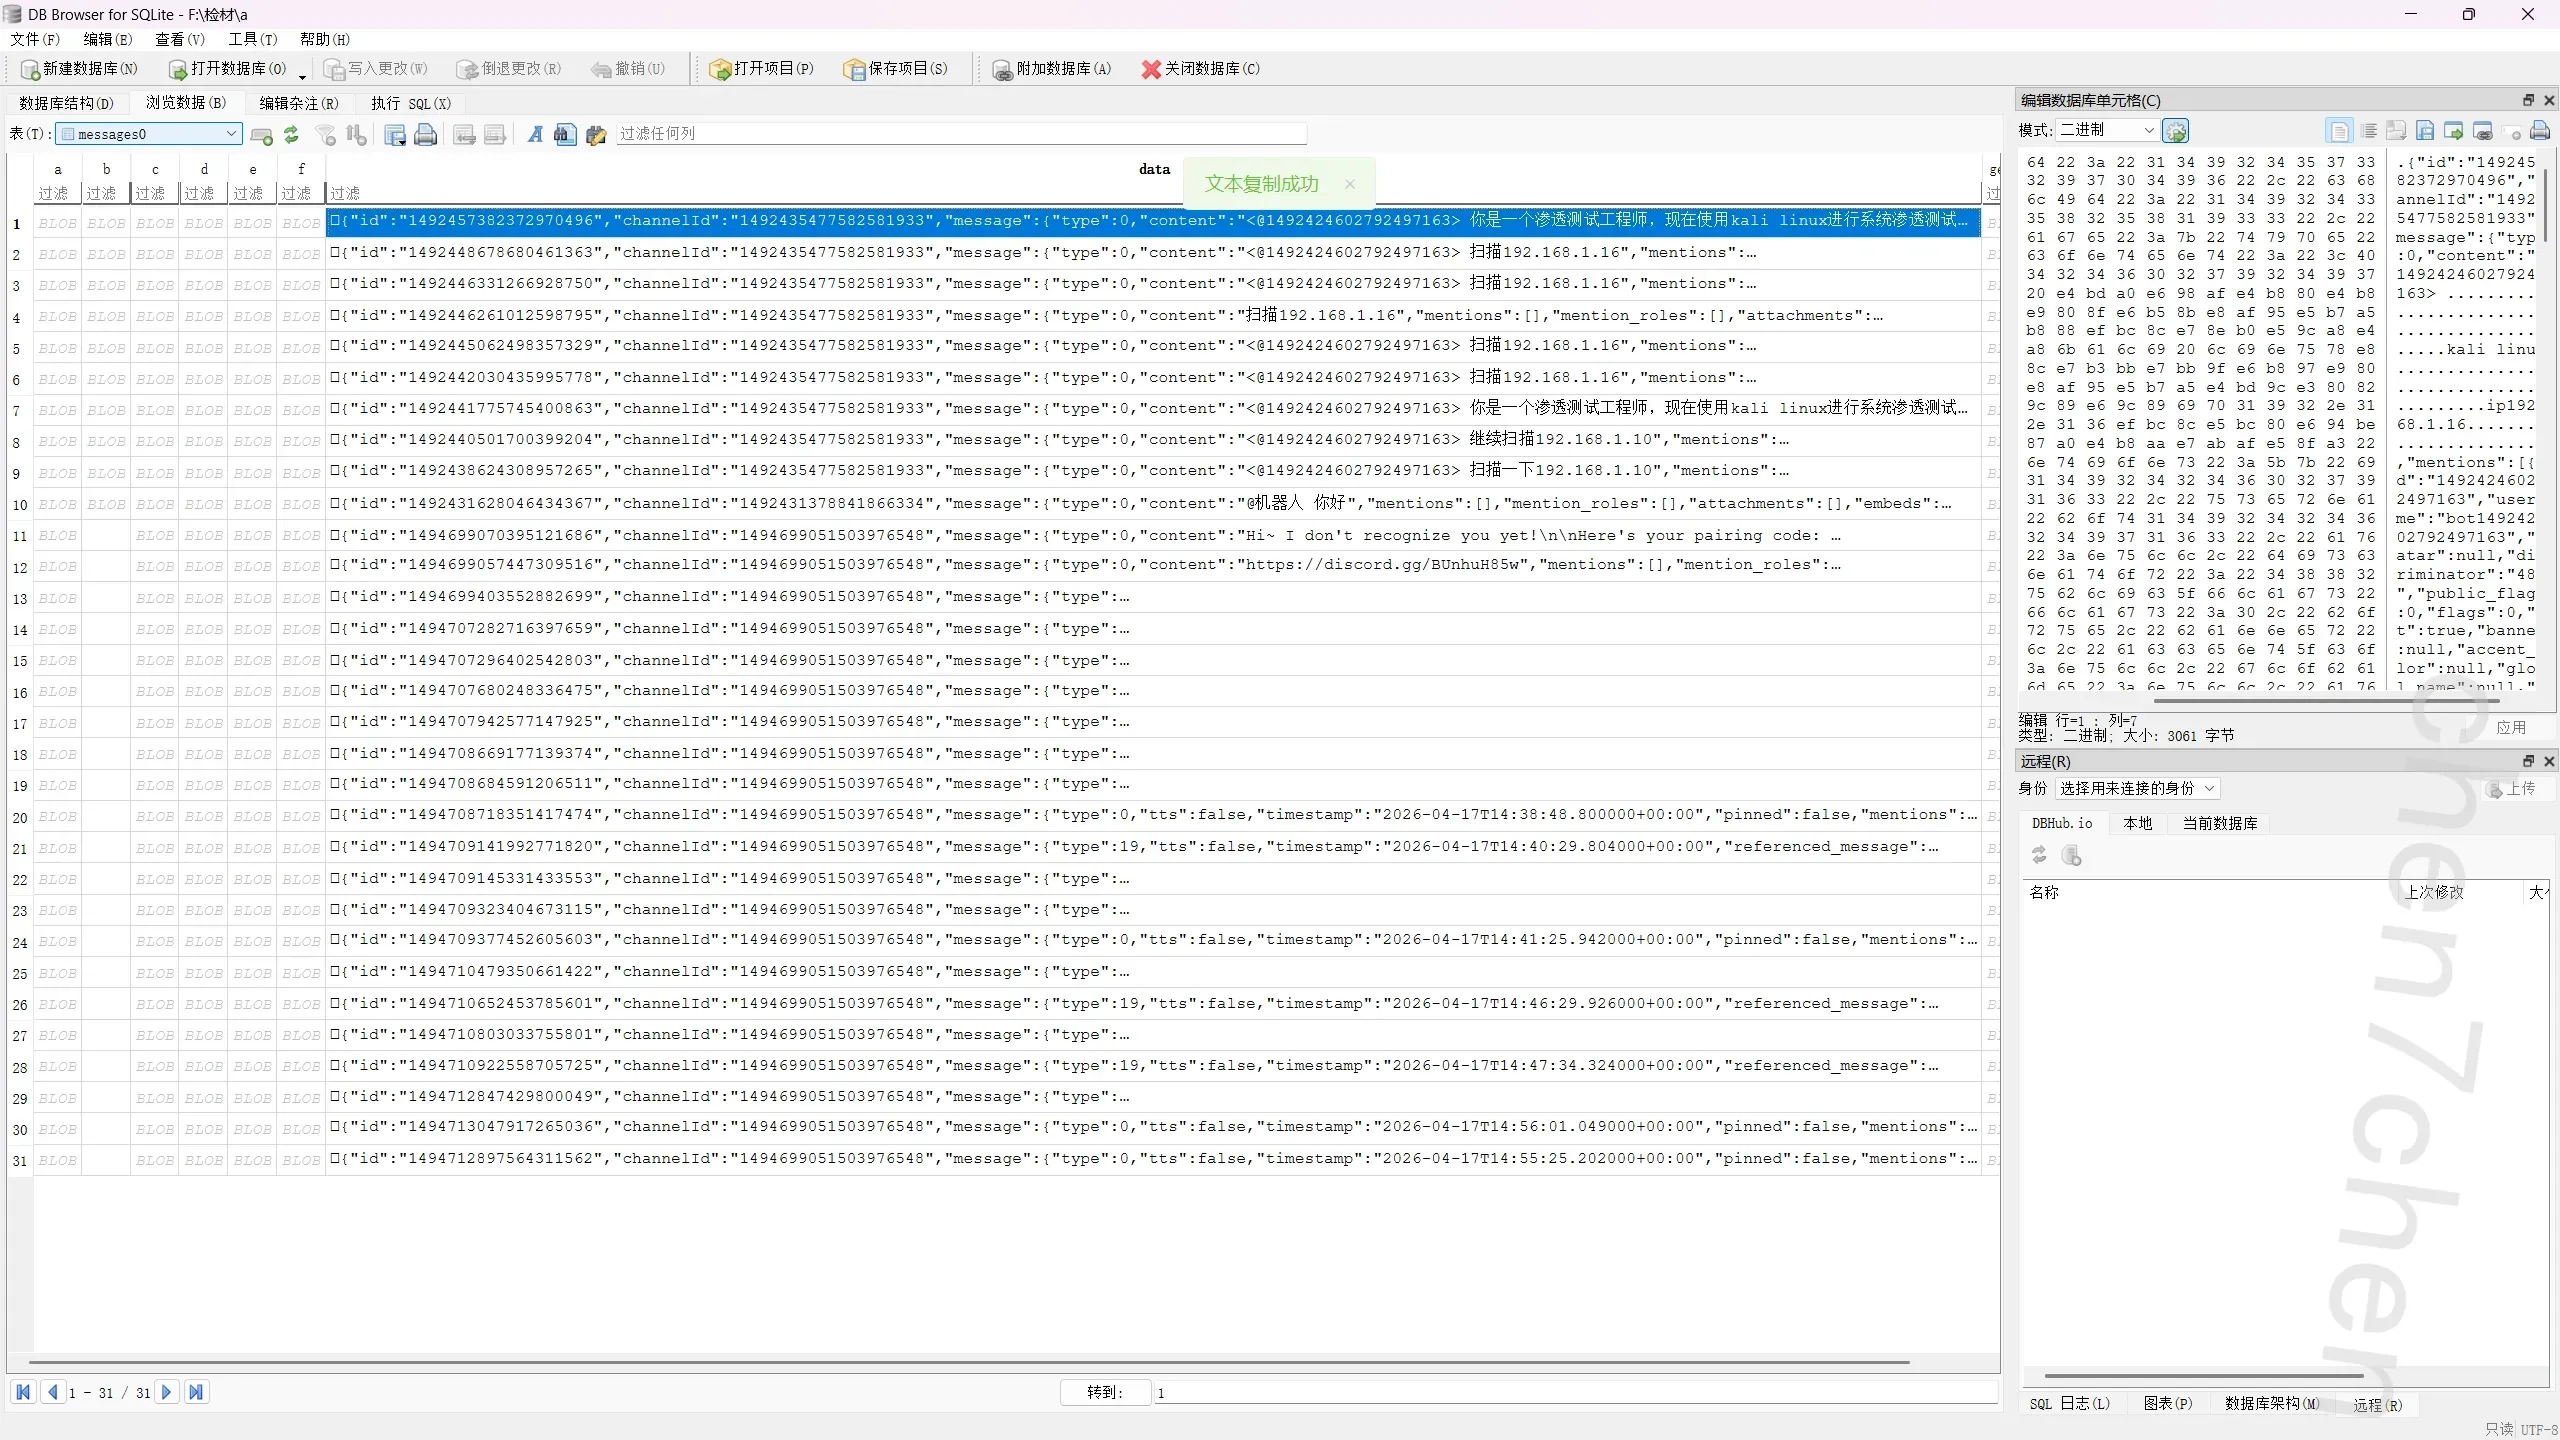This screenshot has width=2560, height=1440.
Task: Close the 远程(R) panel
Action: [2549, 761]
